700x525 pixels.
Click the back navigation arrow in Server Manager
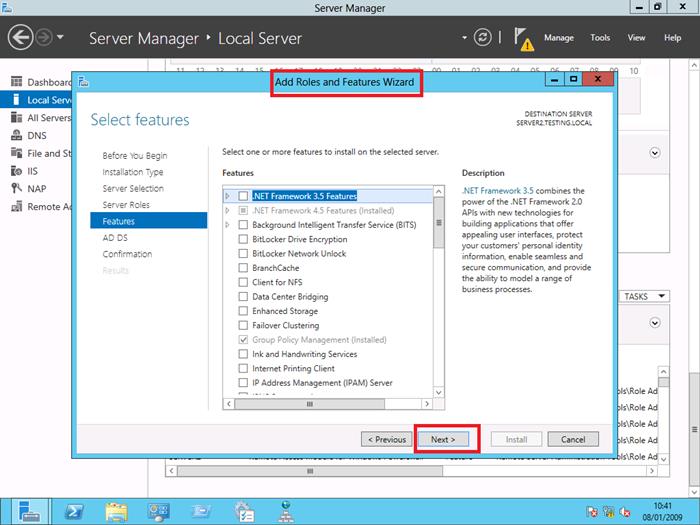tap(21, 38)
